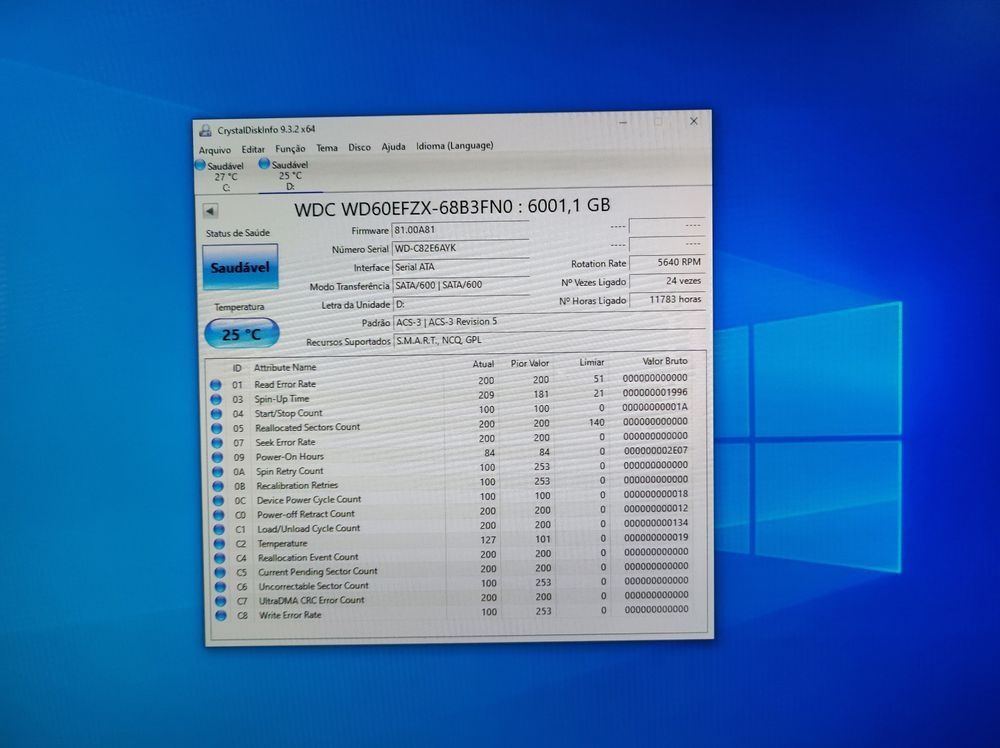
Task: Click the Interface field Serial ATA
Action: pyautogui.click(x=460, y=267)
